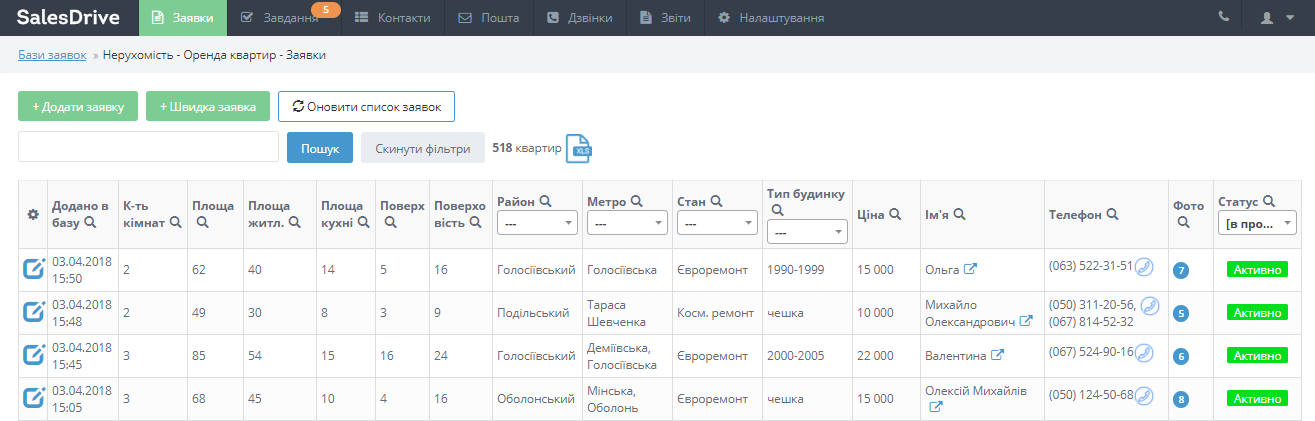
Task: Edit the request added 03.04.2018 15:50
Action: pyautogui.click(x=34, y=269)
